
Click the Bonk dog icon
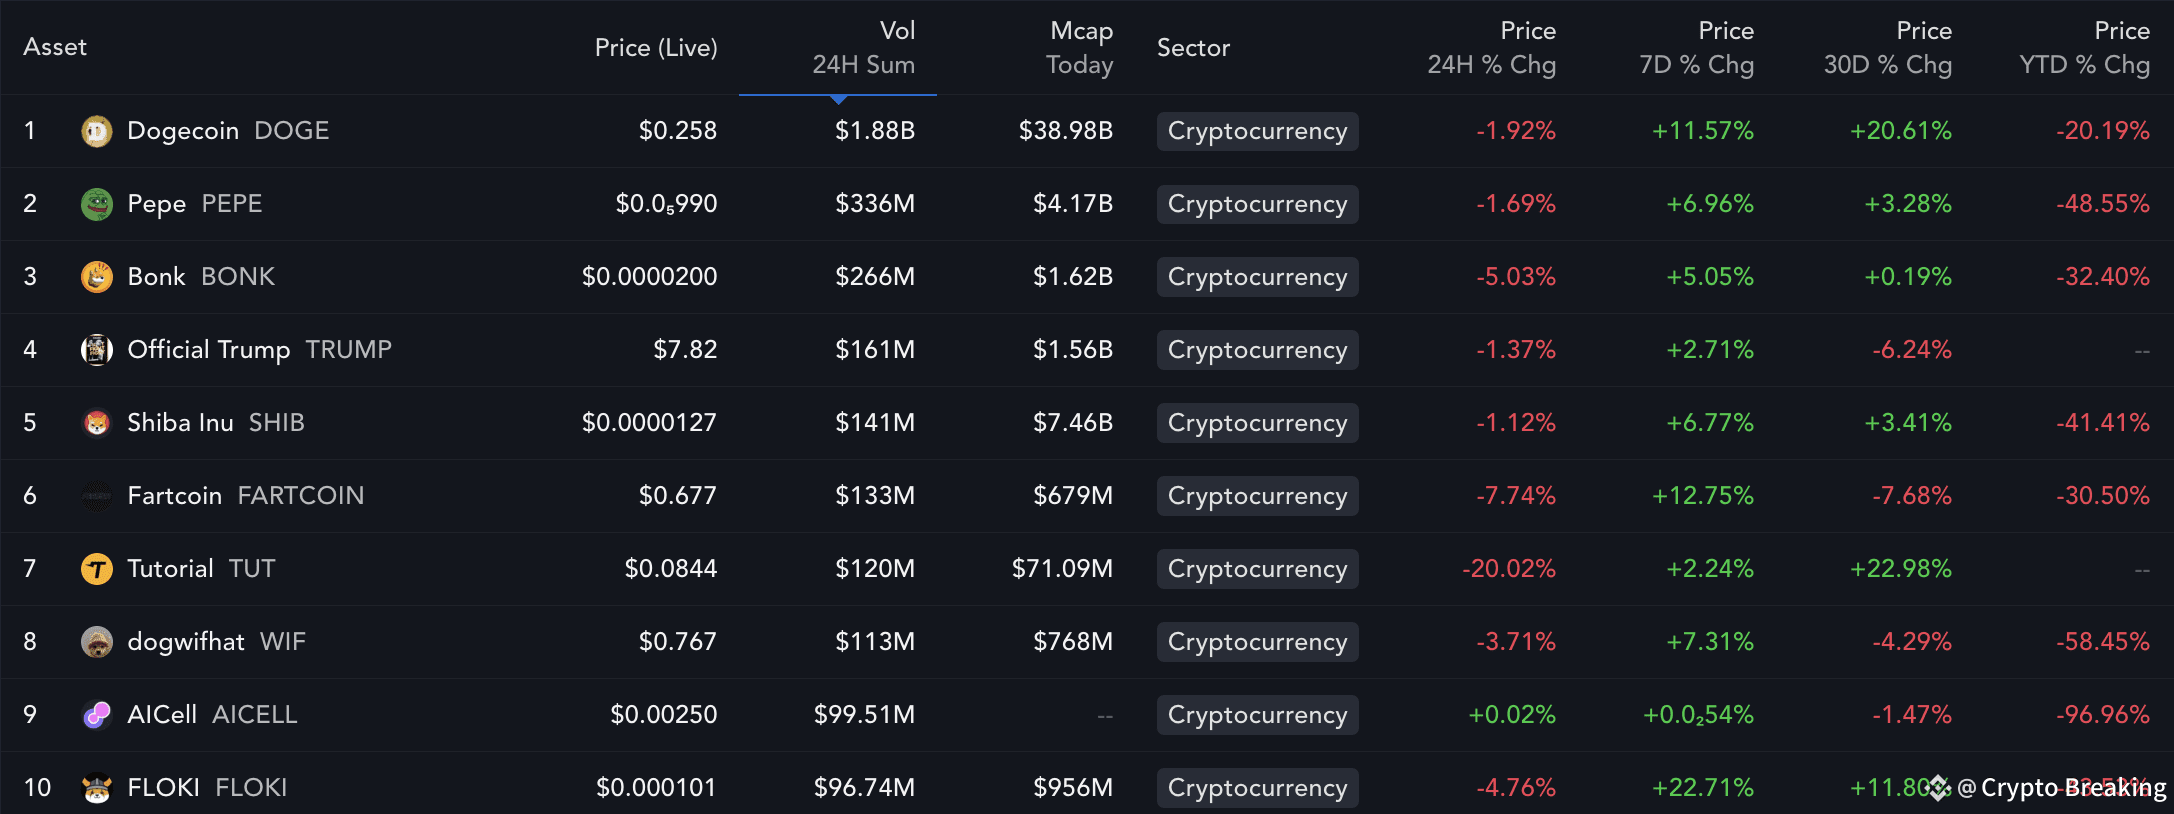[x=97, y=277]
